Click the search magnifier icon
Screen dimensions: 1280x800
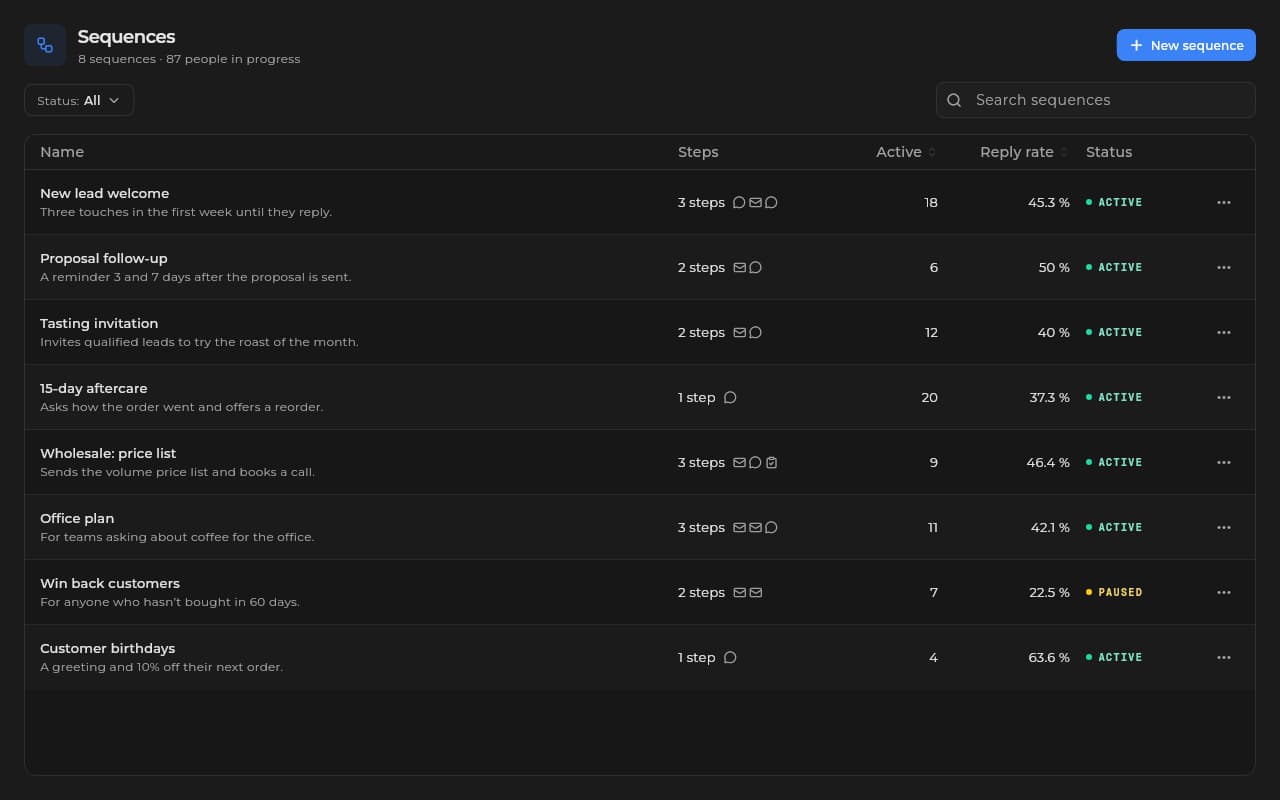point(954,100)
